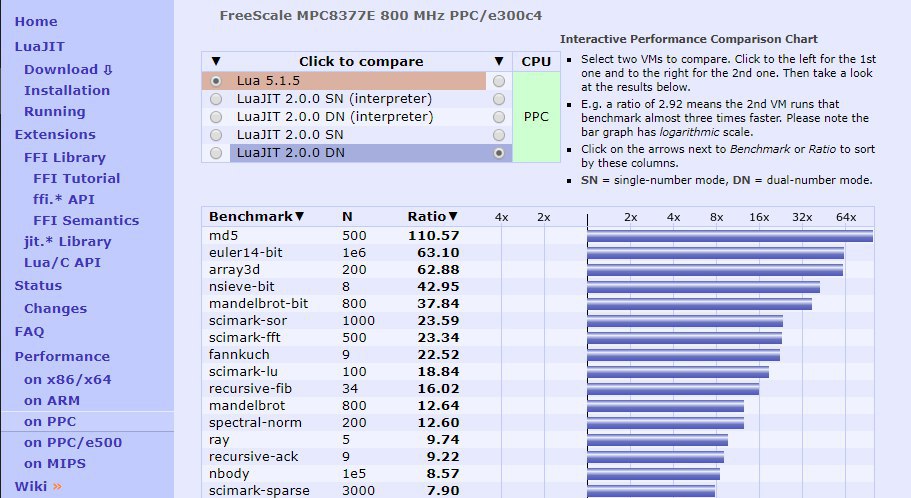Set LuaJIT 2.0.0 SN as second VM
Screen dimensions: 911x498
pyautogui.click(x=498, y=135)
